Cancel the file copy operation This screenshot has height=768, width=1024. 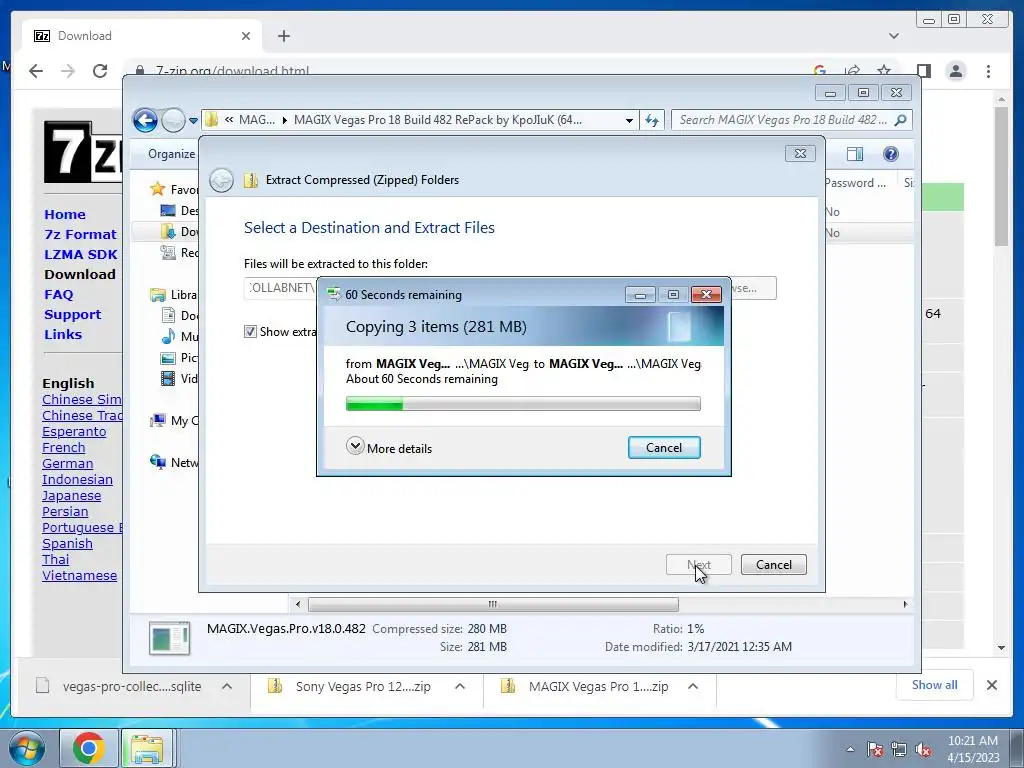(664, 447)
